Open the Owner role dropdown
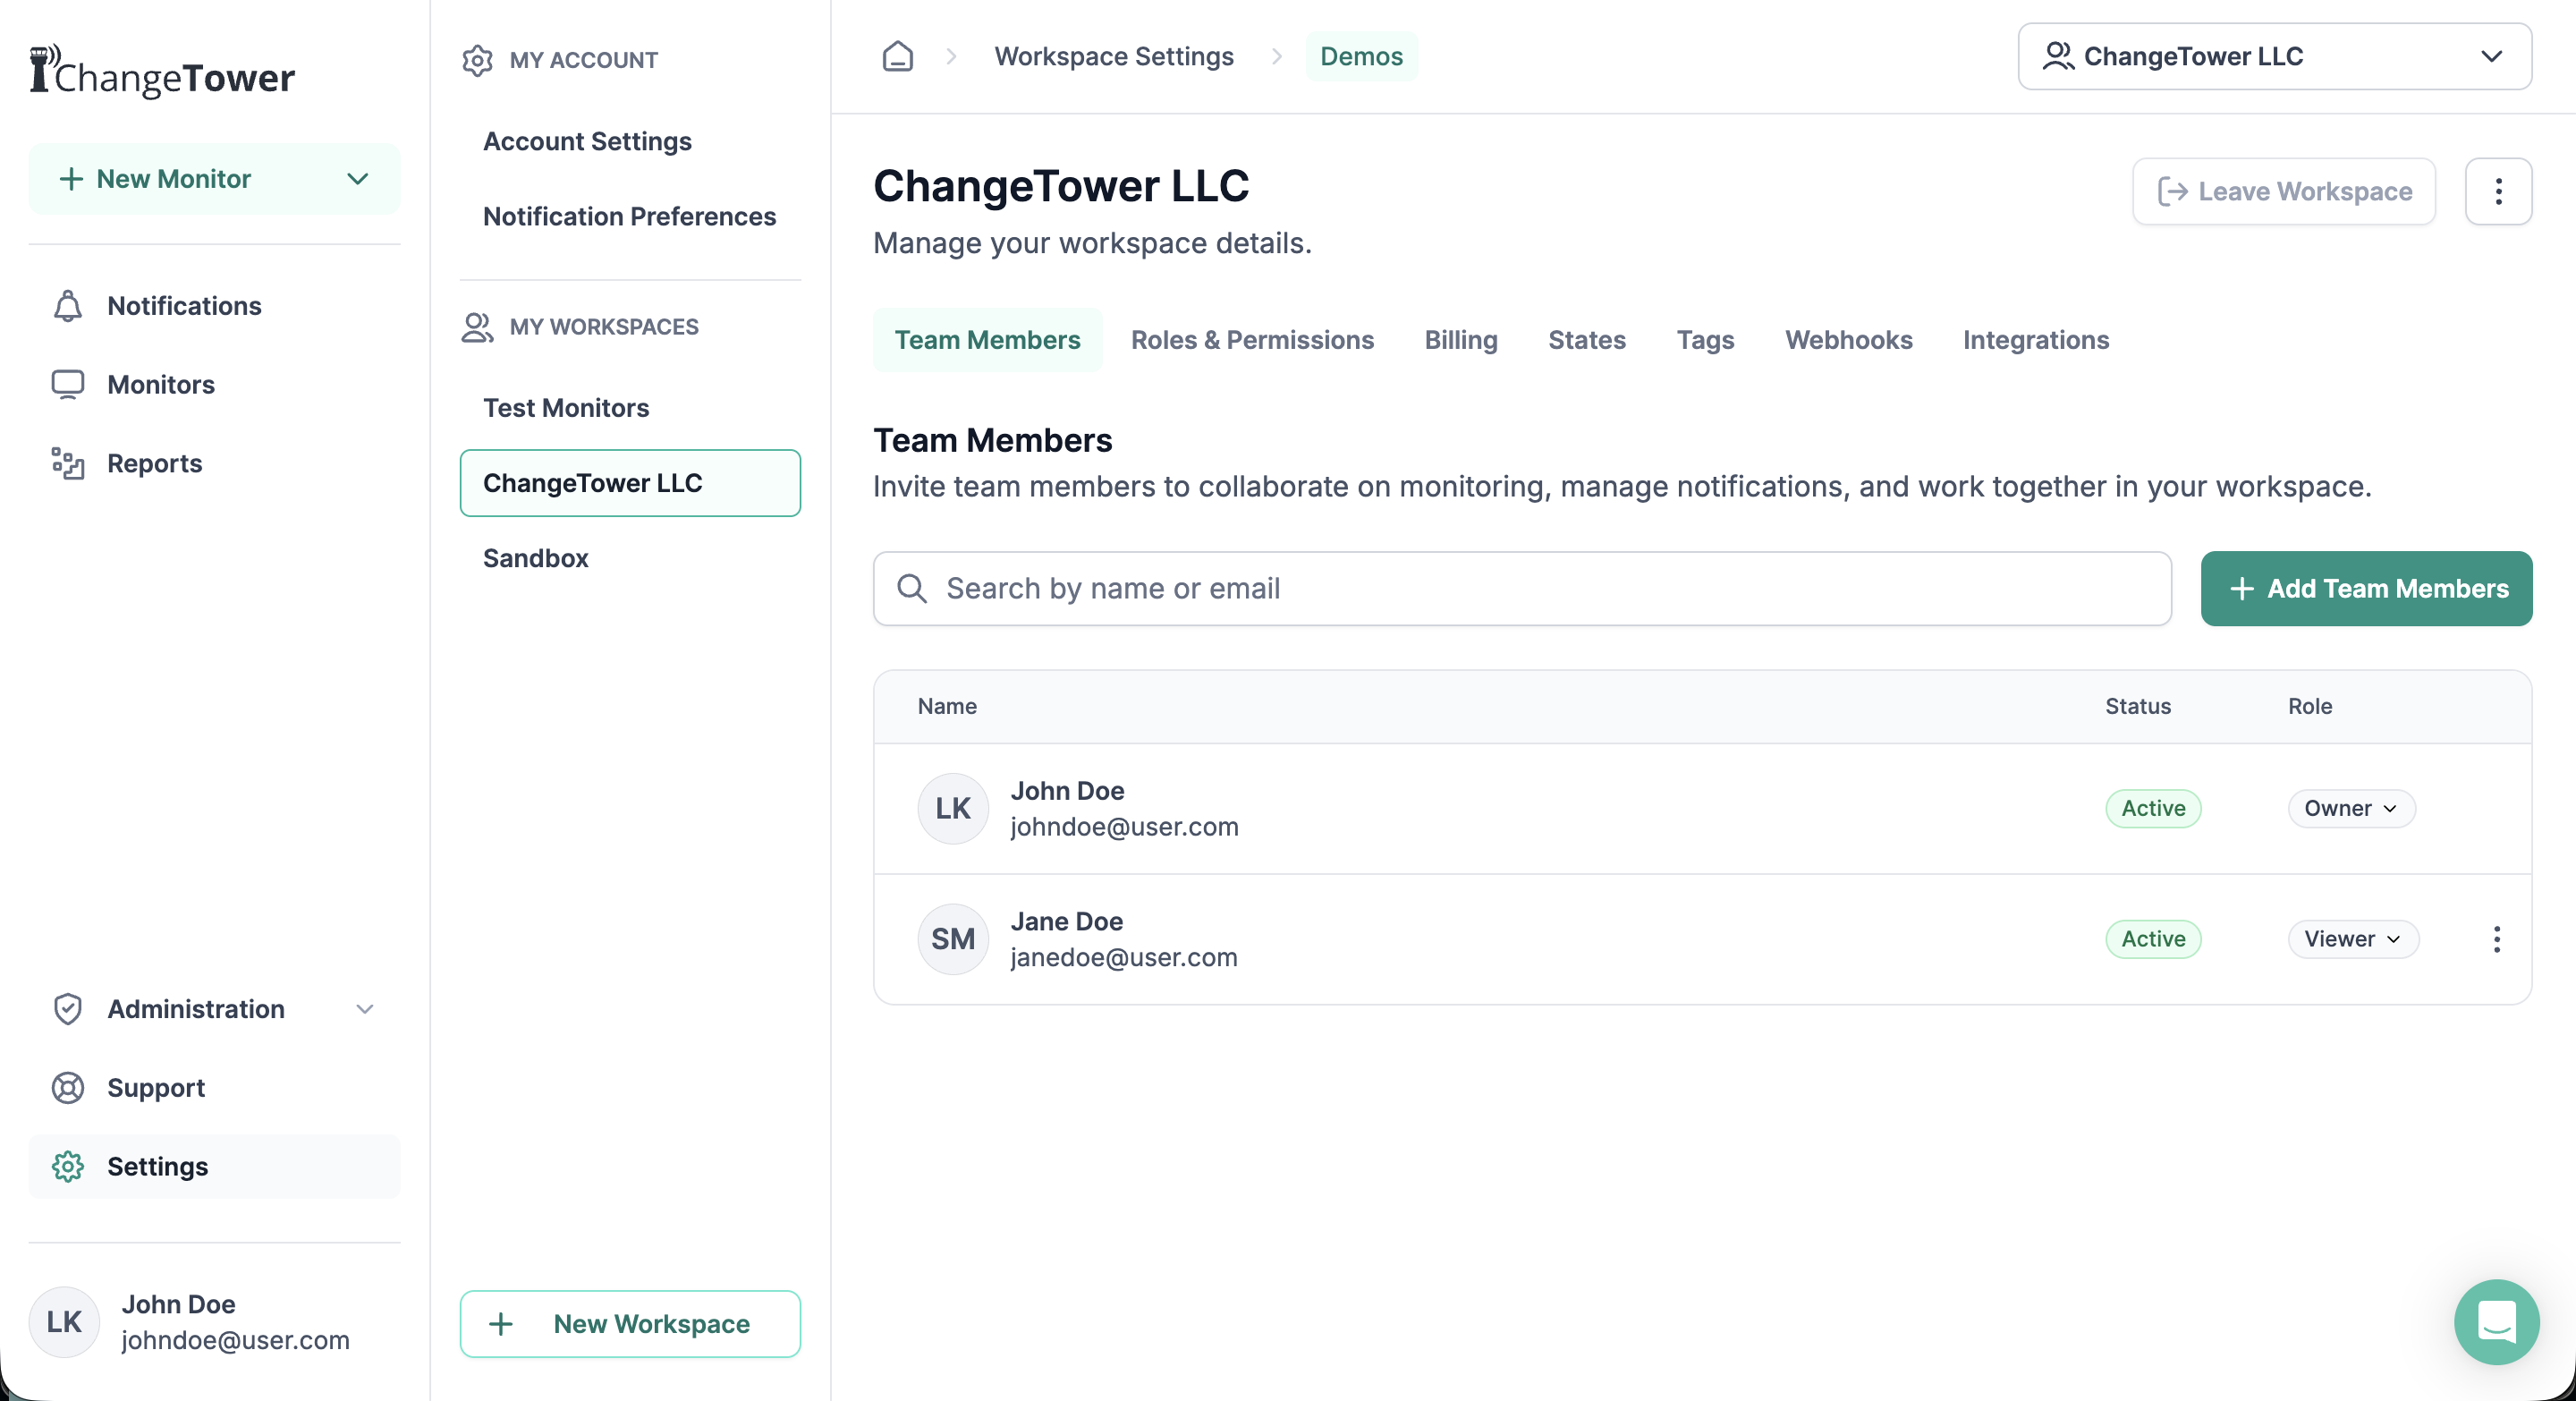This screenshot has height=1401, width=2576. (x=2351, y=809)
